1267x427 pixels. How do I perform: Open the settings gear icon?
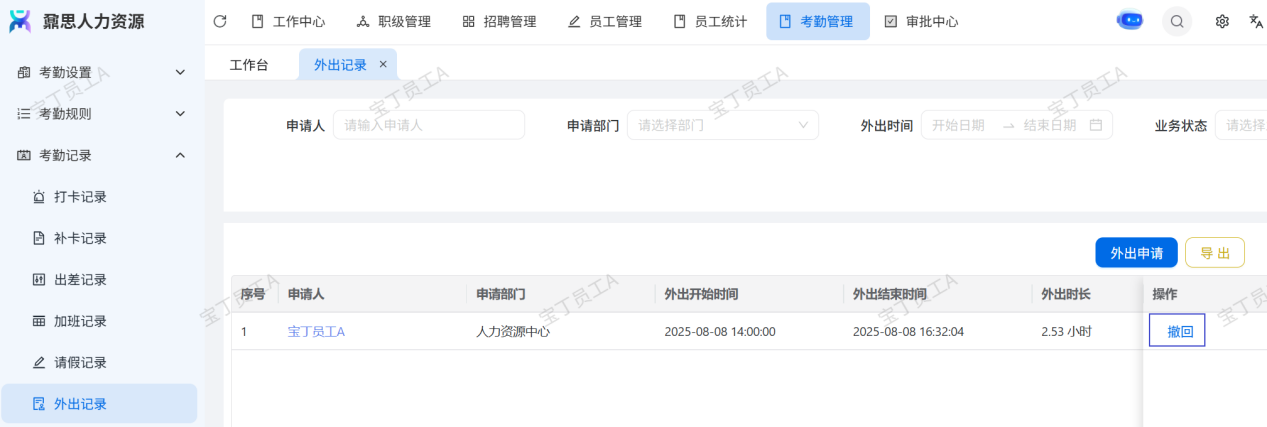pos(1222,21)
